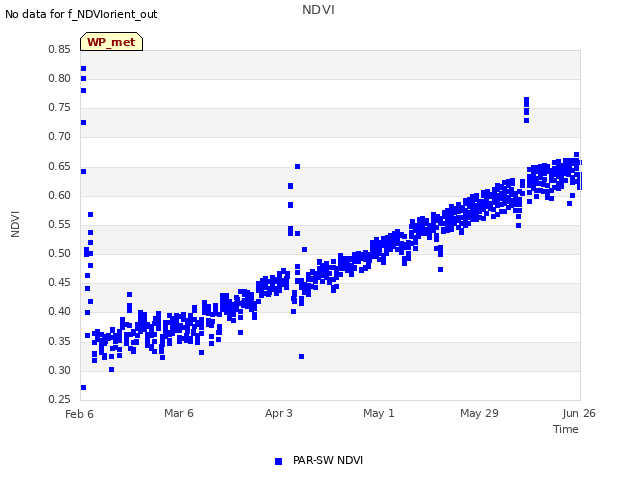Screen dimensions: 640x480
Task: Click the 0.85 y-axis tick label
Action: [59, 49]
